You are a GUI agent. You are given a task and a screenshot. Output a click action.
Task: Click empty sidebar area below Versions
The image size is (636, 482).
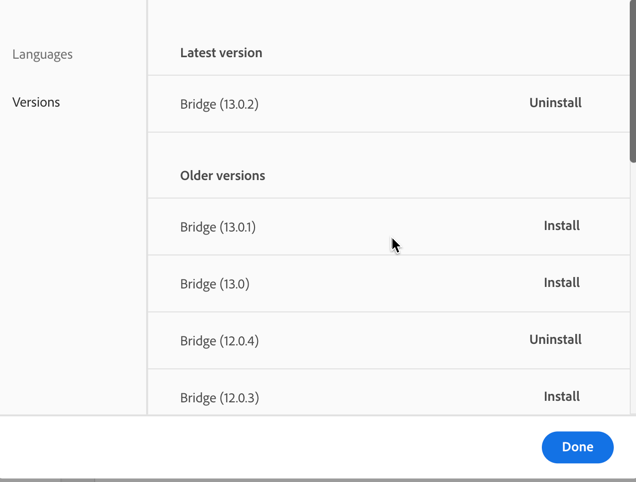72,260
